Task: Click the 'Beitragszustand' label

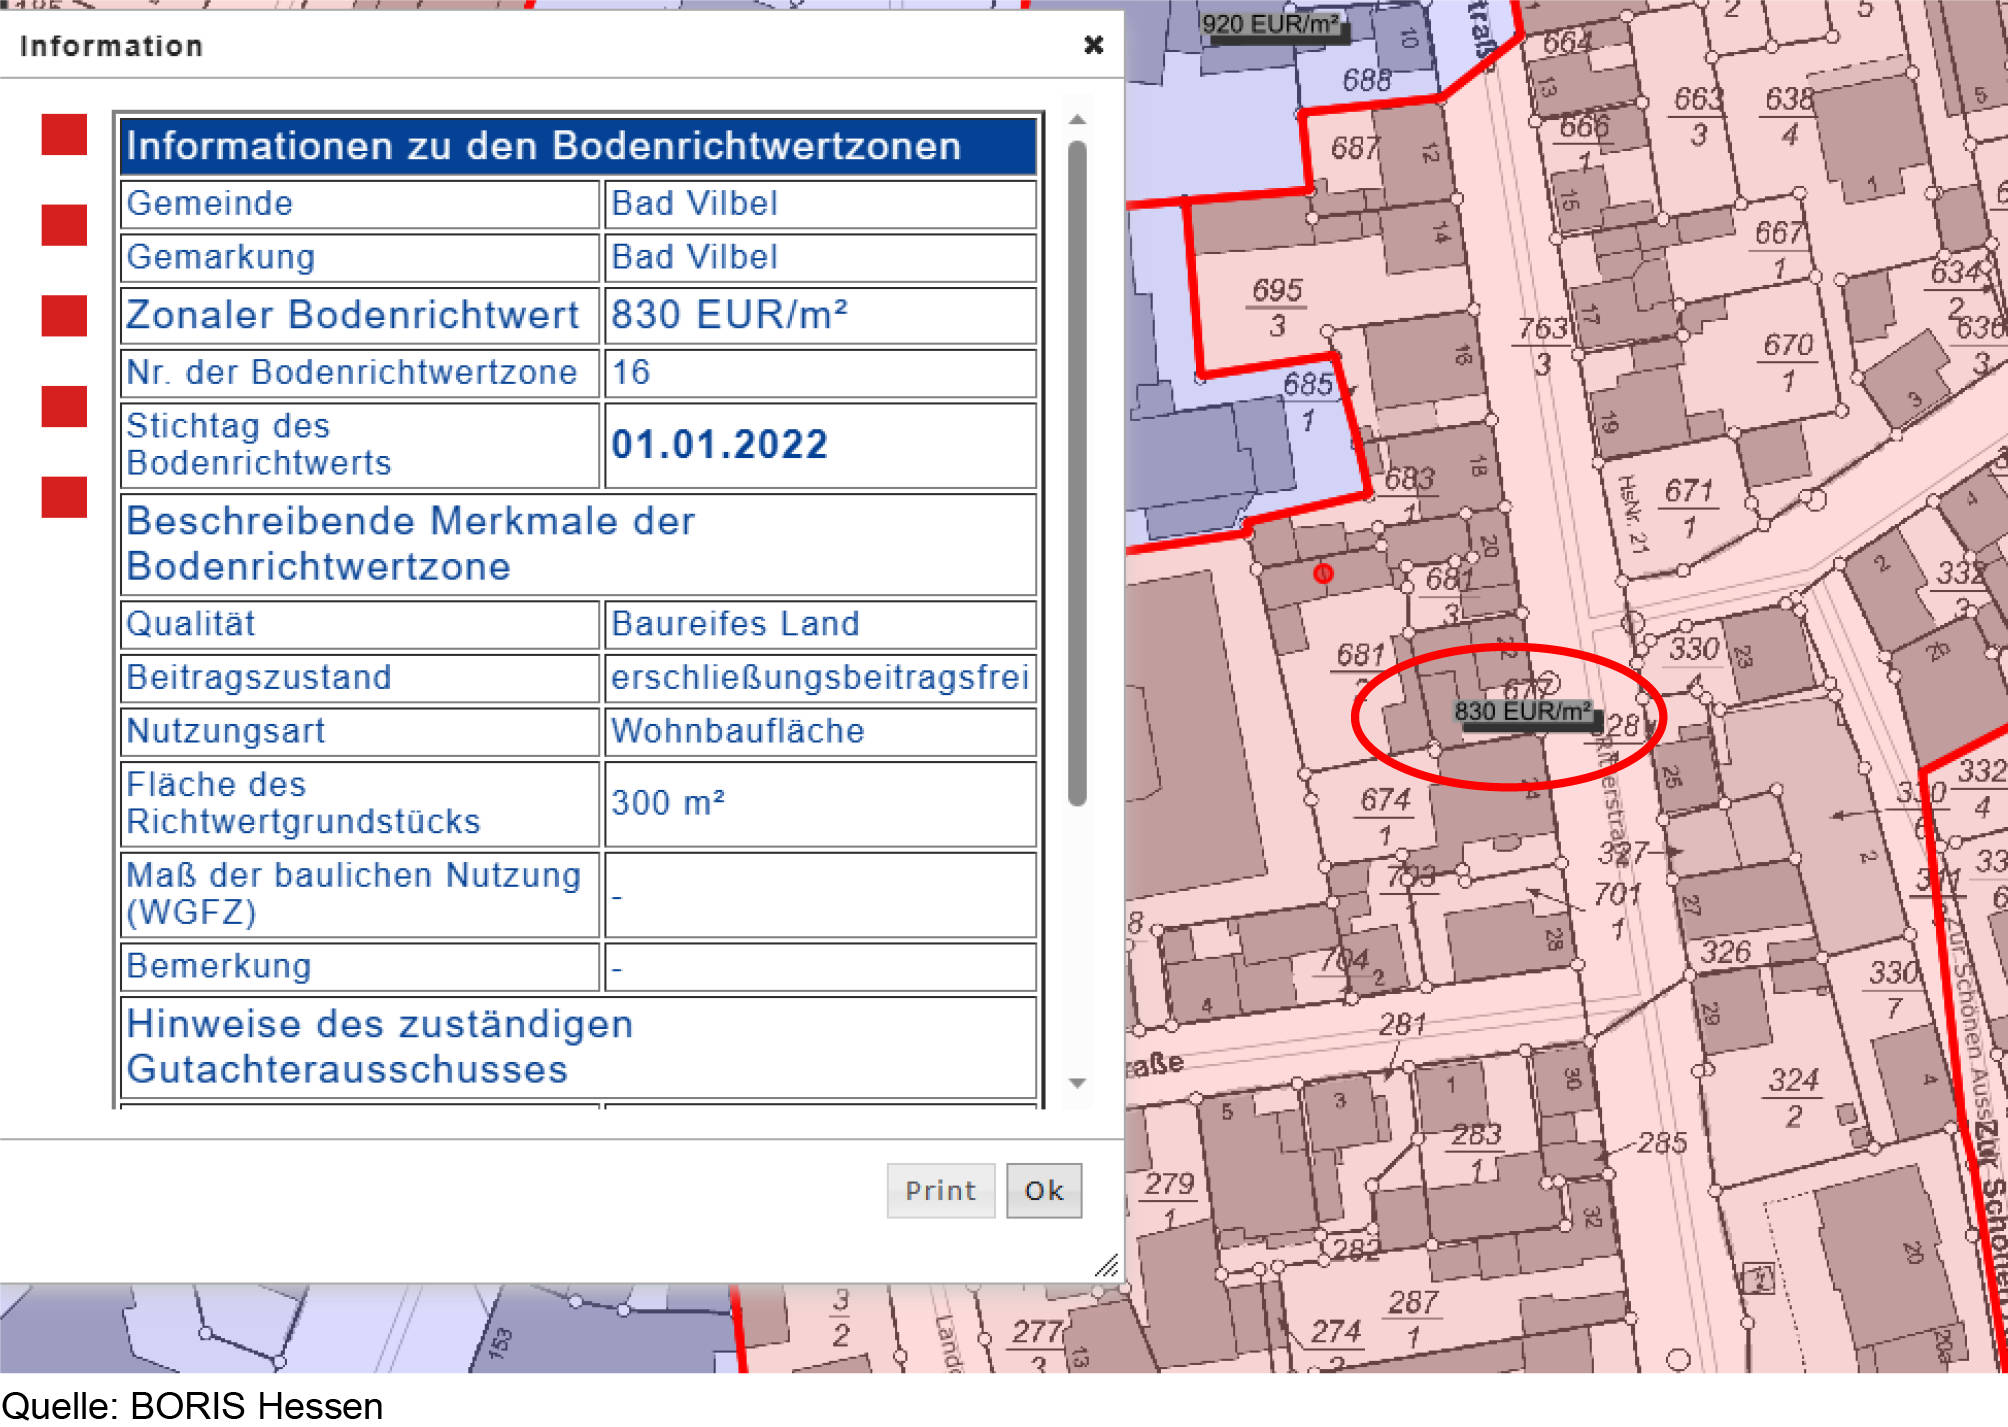Action: coord(258,677)
